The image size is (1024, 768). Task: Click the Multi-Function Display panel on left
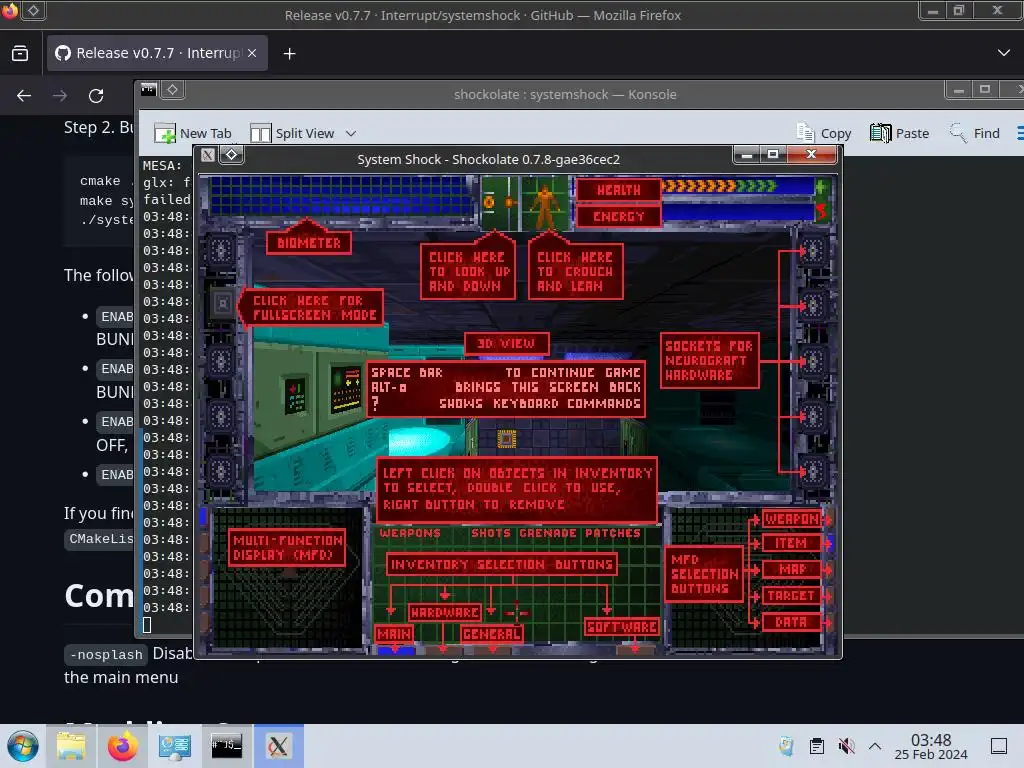[x=288, y=578]
